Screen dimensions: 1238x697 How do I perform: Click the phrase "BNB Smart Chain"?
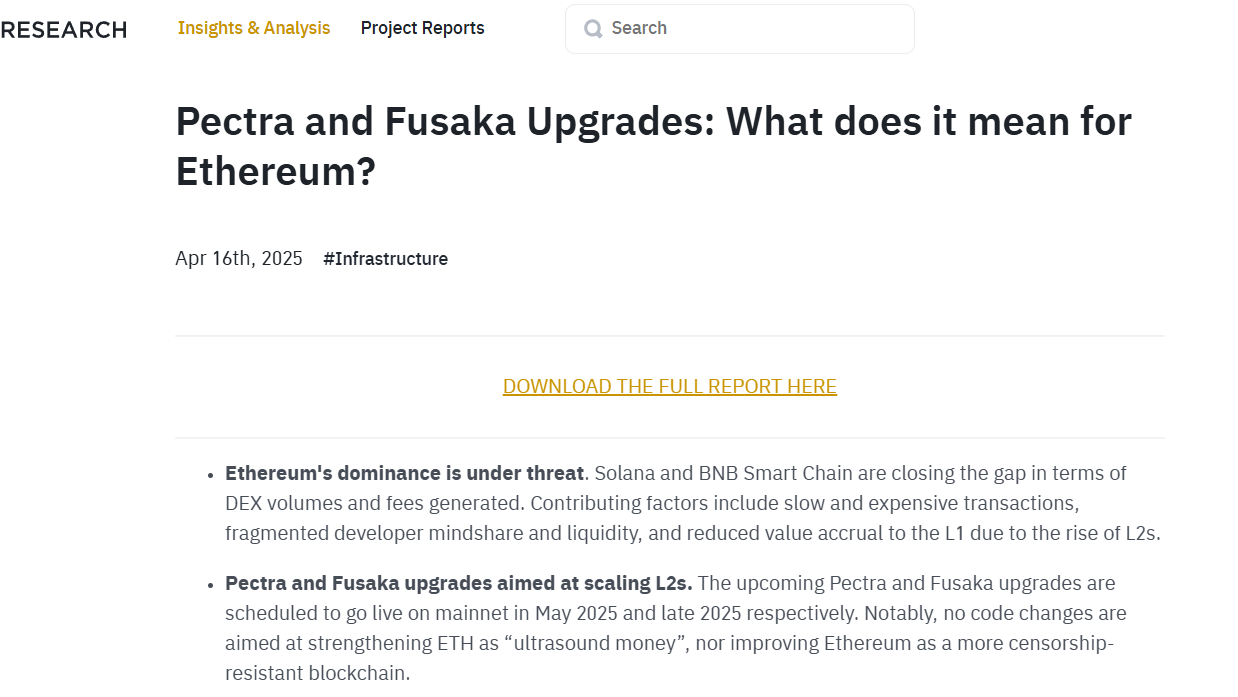tap(762, 473)
